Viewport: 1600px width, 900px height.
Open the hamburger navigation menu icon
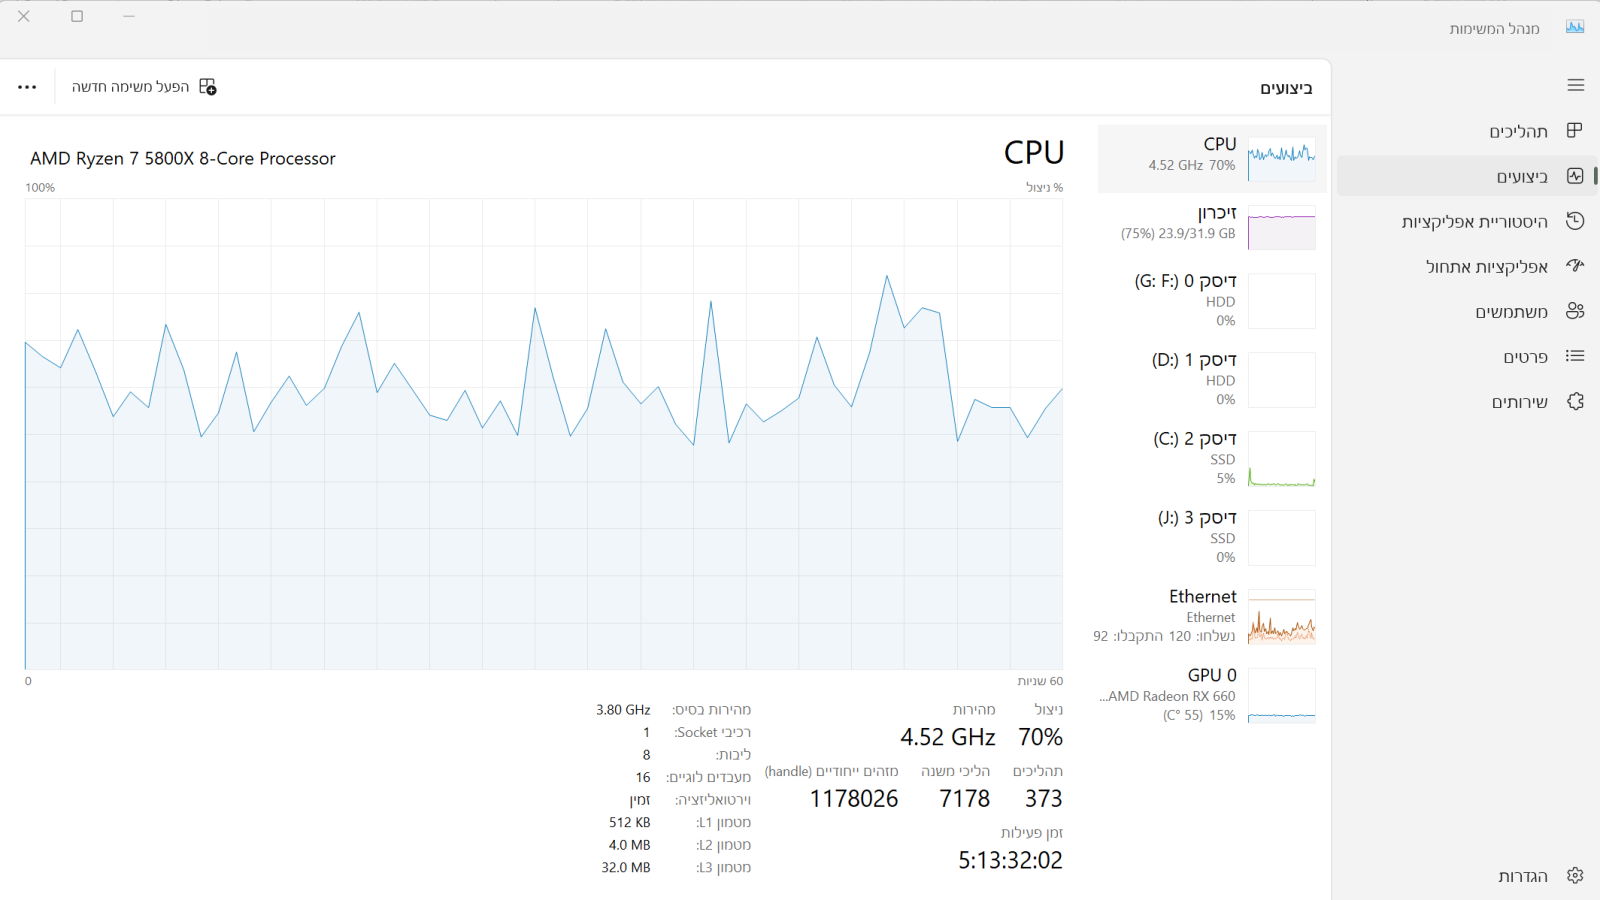[1576, 85]
